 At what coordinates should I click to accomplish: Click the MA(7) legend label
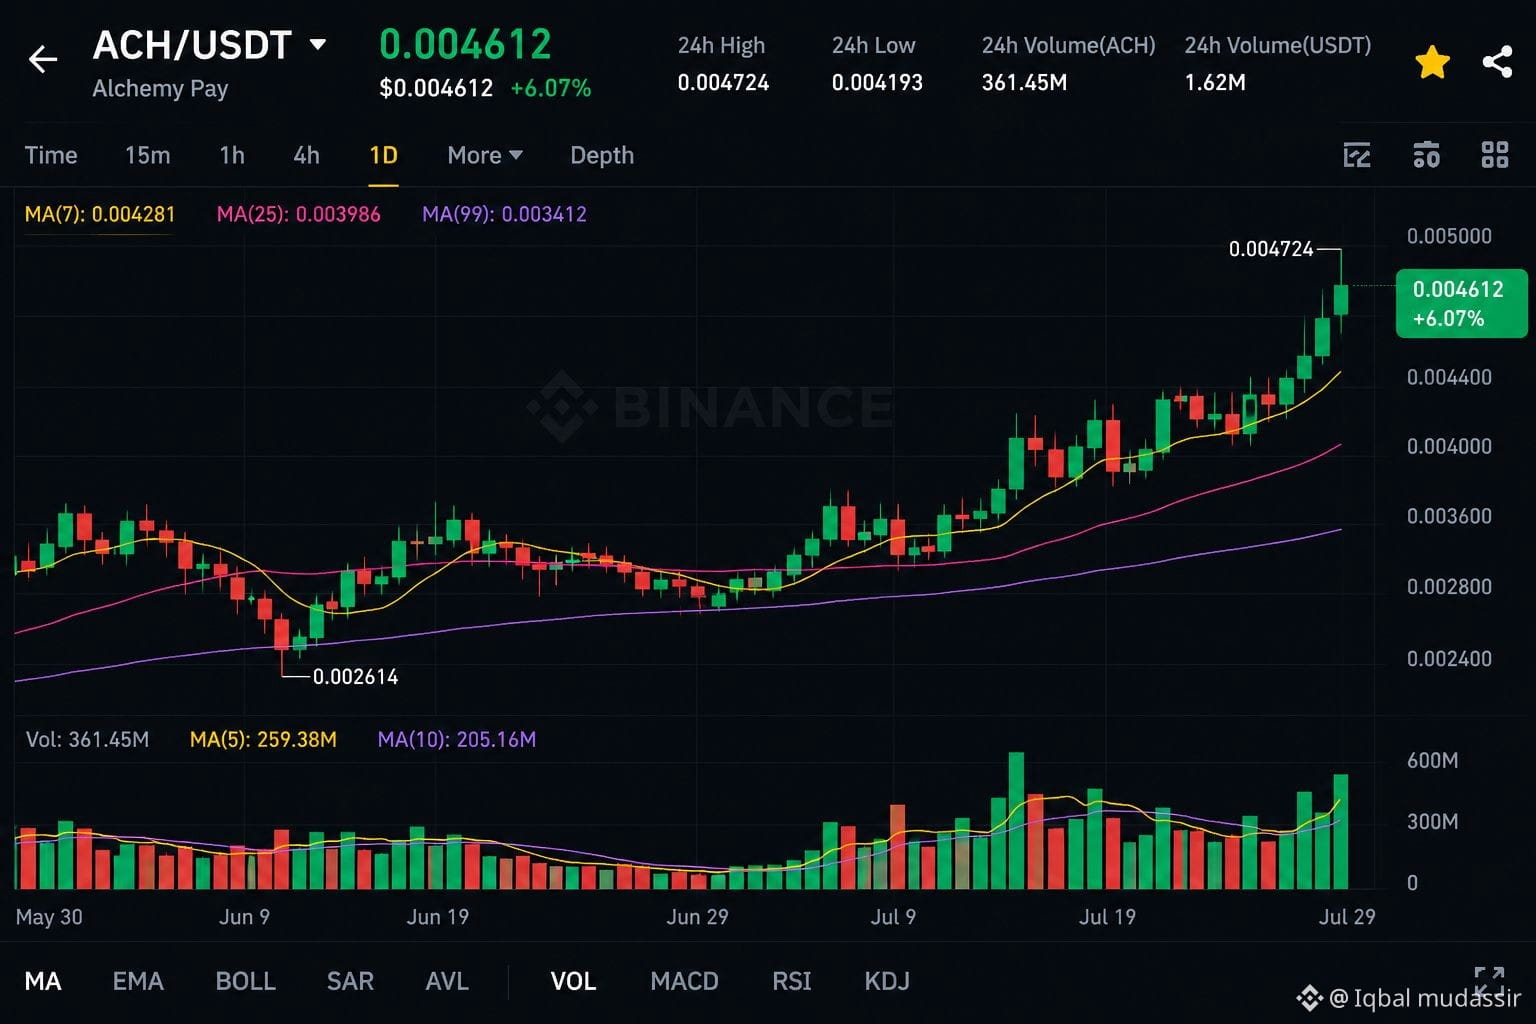coord(100,214)
